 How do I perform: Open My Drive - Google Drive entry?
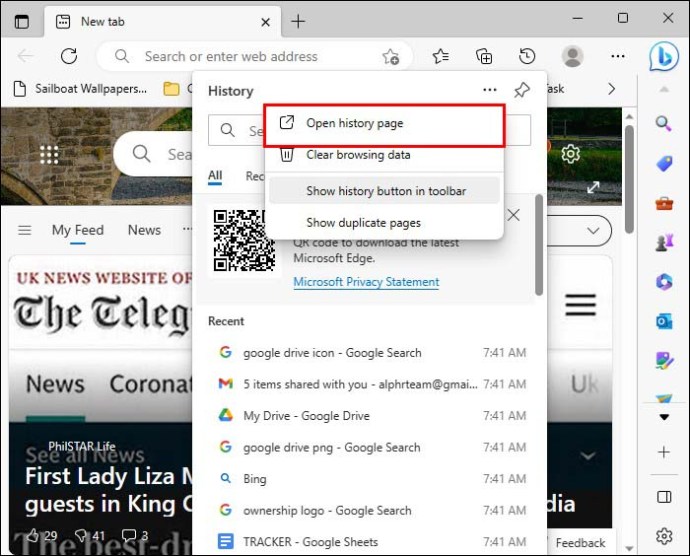[372, 416]
